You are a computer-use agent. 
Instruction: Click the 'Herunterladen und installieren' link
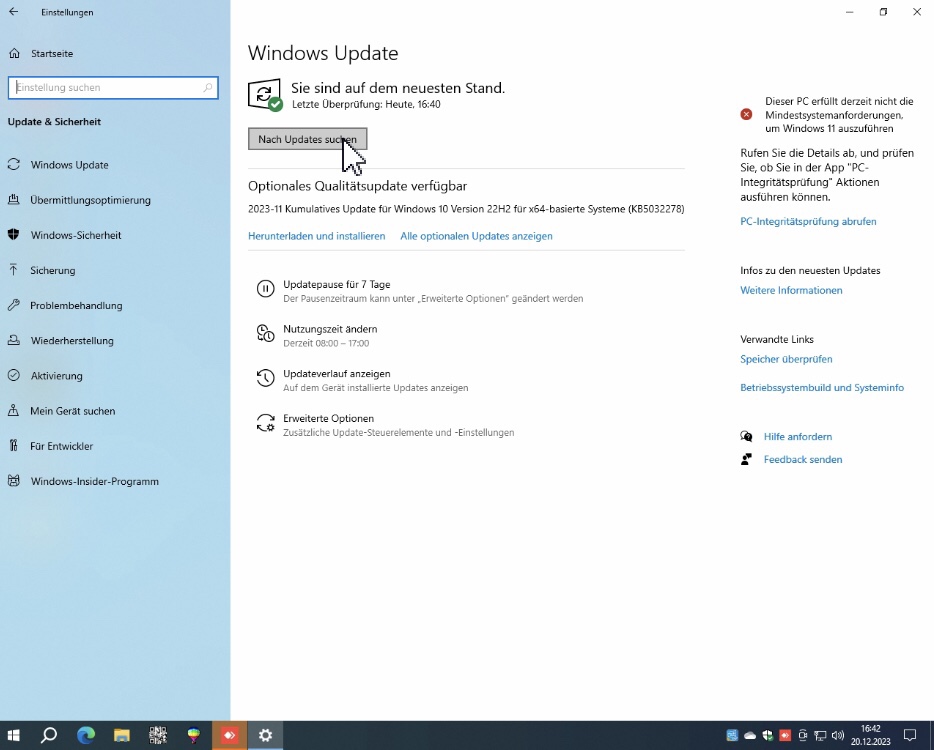316,236
